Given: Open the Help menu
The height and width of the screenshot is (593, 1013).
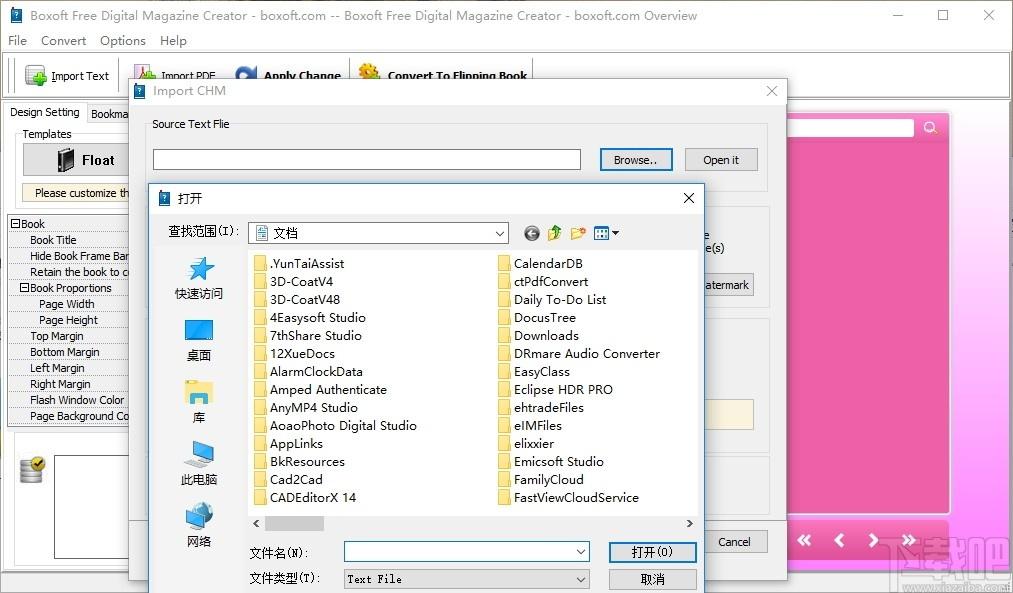Looking at the screenshot, I should click(x=173, y=41).
